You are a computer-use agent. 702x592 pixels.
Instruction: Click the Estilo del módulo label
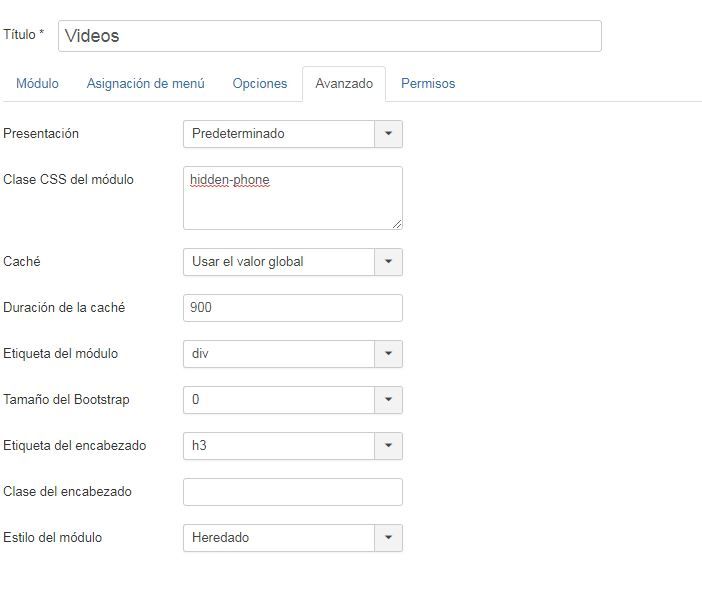pos(52,537)
